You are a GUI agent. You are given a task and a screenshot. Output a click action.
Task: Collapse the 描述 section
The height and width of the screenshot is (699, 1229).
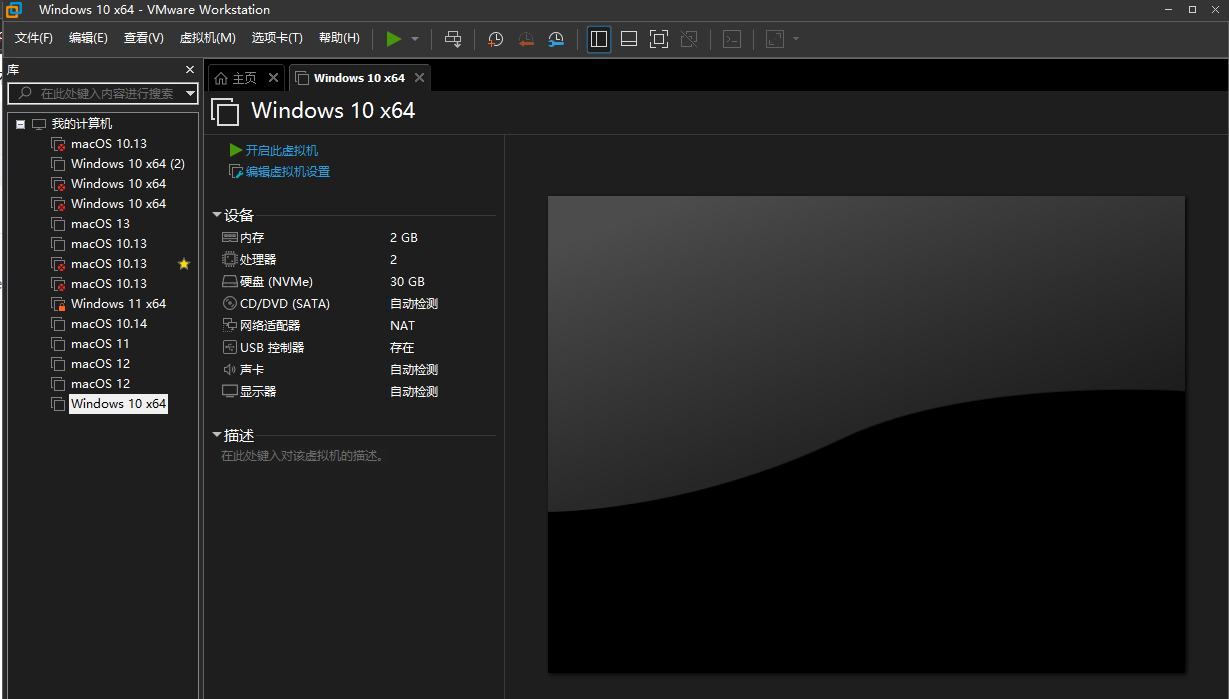(217, 436)
